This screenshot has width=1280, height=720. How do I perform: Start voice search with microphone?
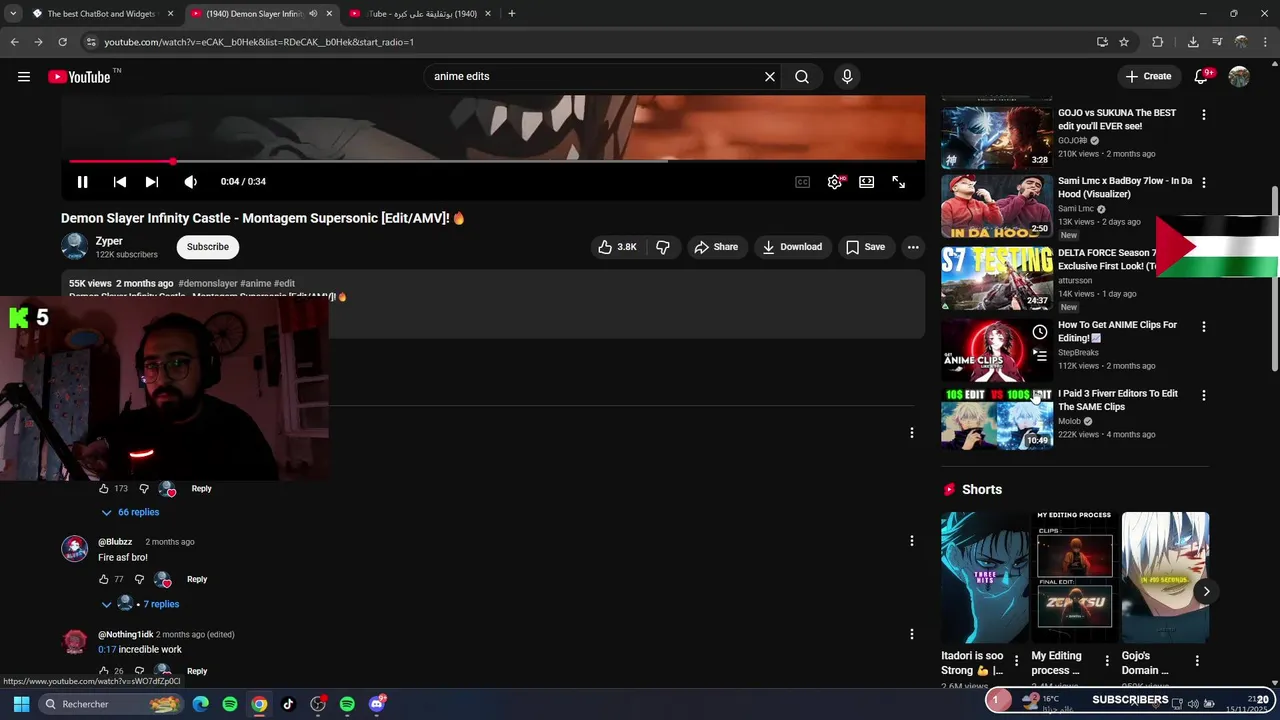coord(847,76)
